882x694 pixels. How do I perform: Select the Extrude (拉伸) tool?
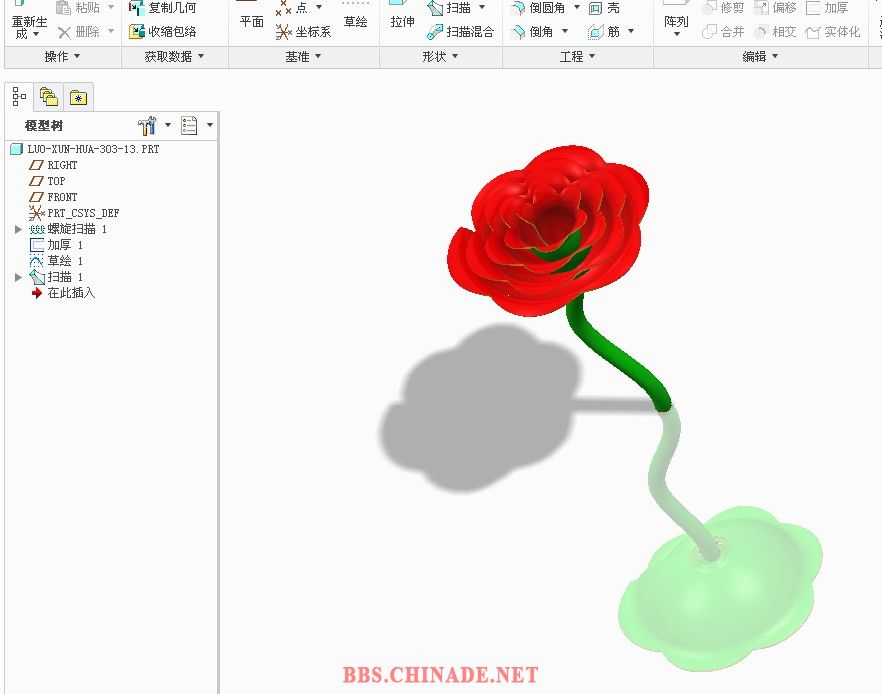click(x=402, y=17)
